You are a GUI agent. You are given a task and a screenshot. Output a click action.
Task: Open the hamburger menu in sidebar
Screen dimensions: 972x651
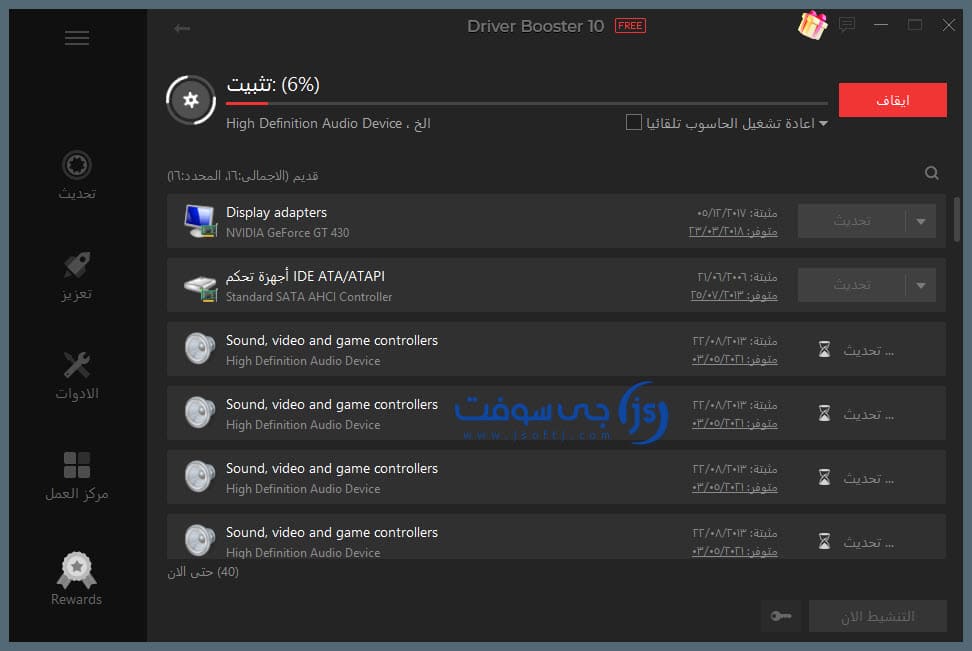[x=77, y=38]
